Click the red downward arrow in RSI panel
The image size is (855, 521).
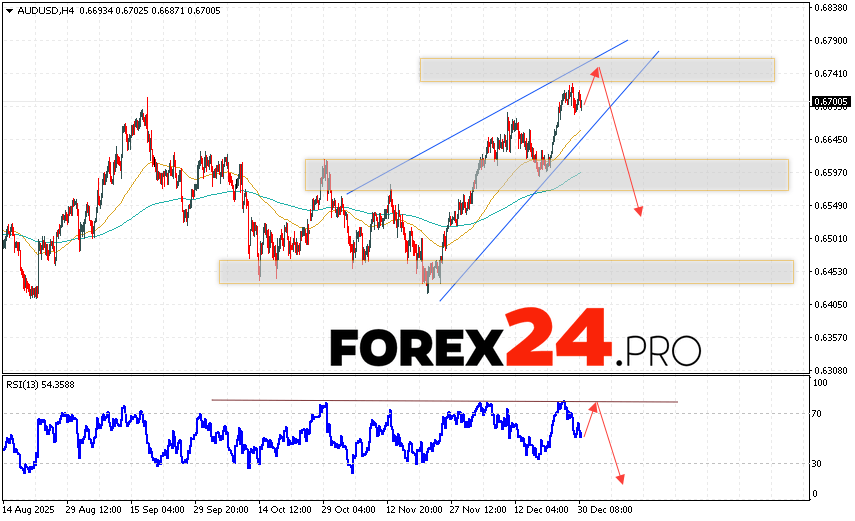tap(610, 446)
